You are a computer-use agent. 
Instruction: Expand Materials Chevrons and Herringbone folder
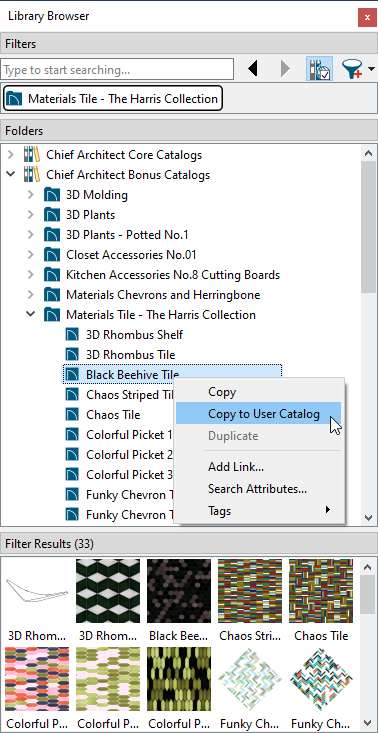(x=31, y=295)
